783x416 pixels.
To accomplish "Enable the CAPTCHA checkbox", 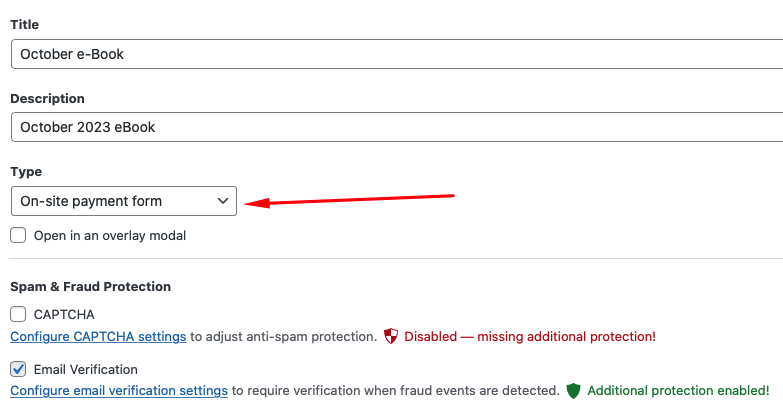I will pyautogui.click(x=18, y=314).
